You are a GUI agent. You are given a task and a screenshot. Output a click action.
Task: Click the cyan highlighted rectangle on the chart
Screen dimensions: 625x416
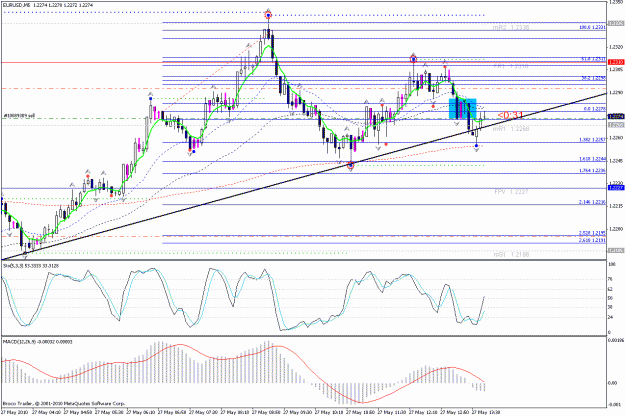[x=462, y=108]
